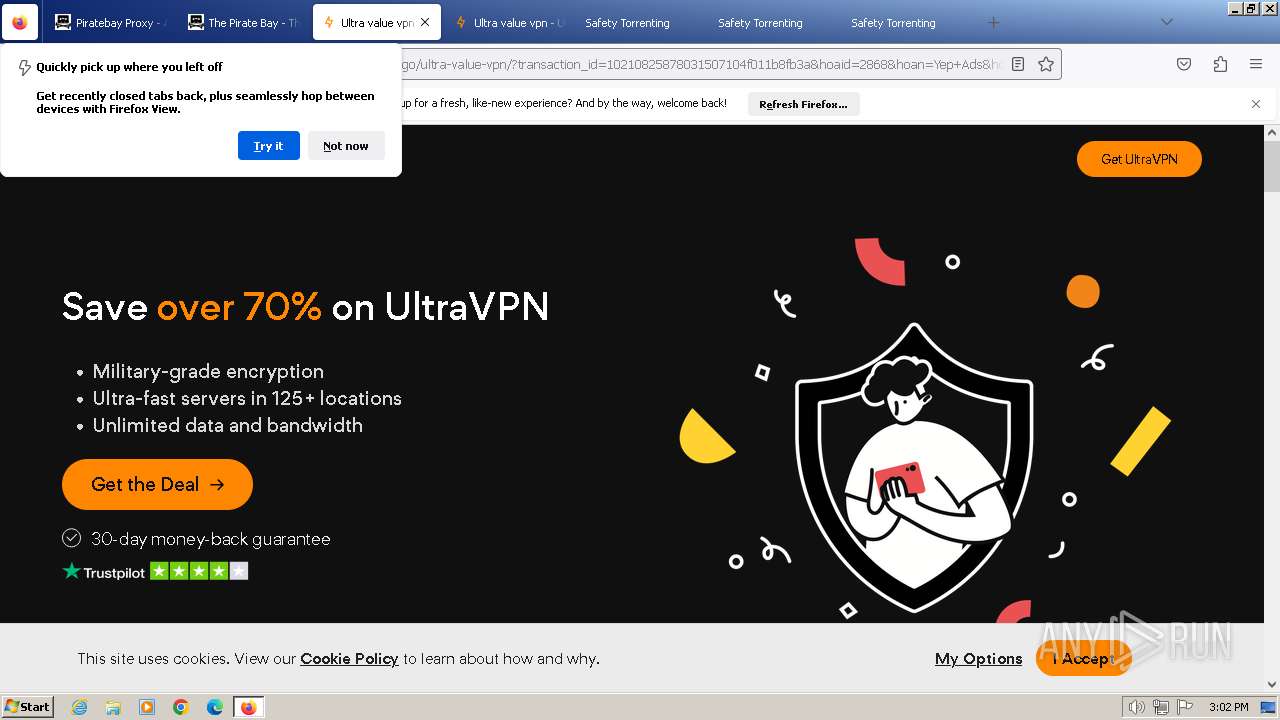Open My Options cookie settings
The width and height of the screenshot is (1280, 720).
click(978, 659)
